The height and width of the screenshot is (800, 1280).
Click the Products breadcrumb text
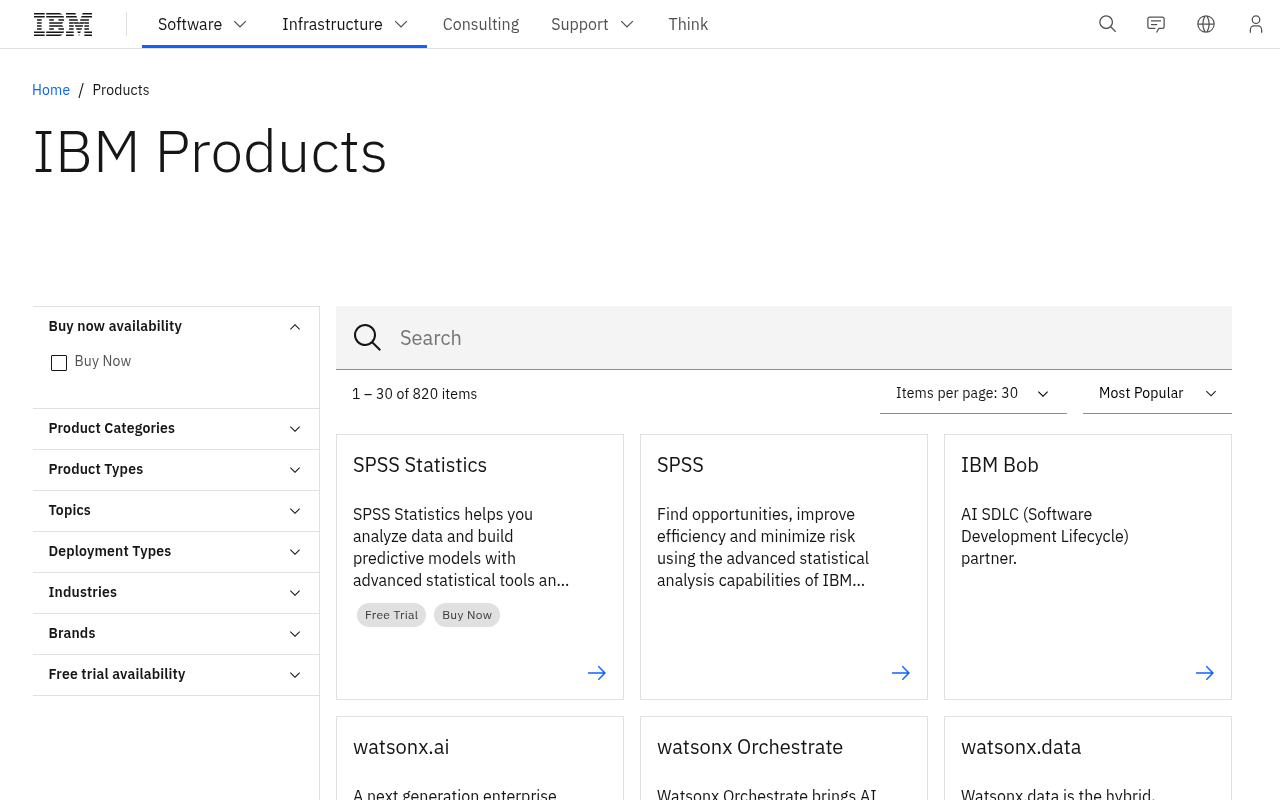click(x=121, y=90)
